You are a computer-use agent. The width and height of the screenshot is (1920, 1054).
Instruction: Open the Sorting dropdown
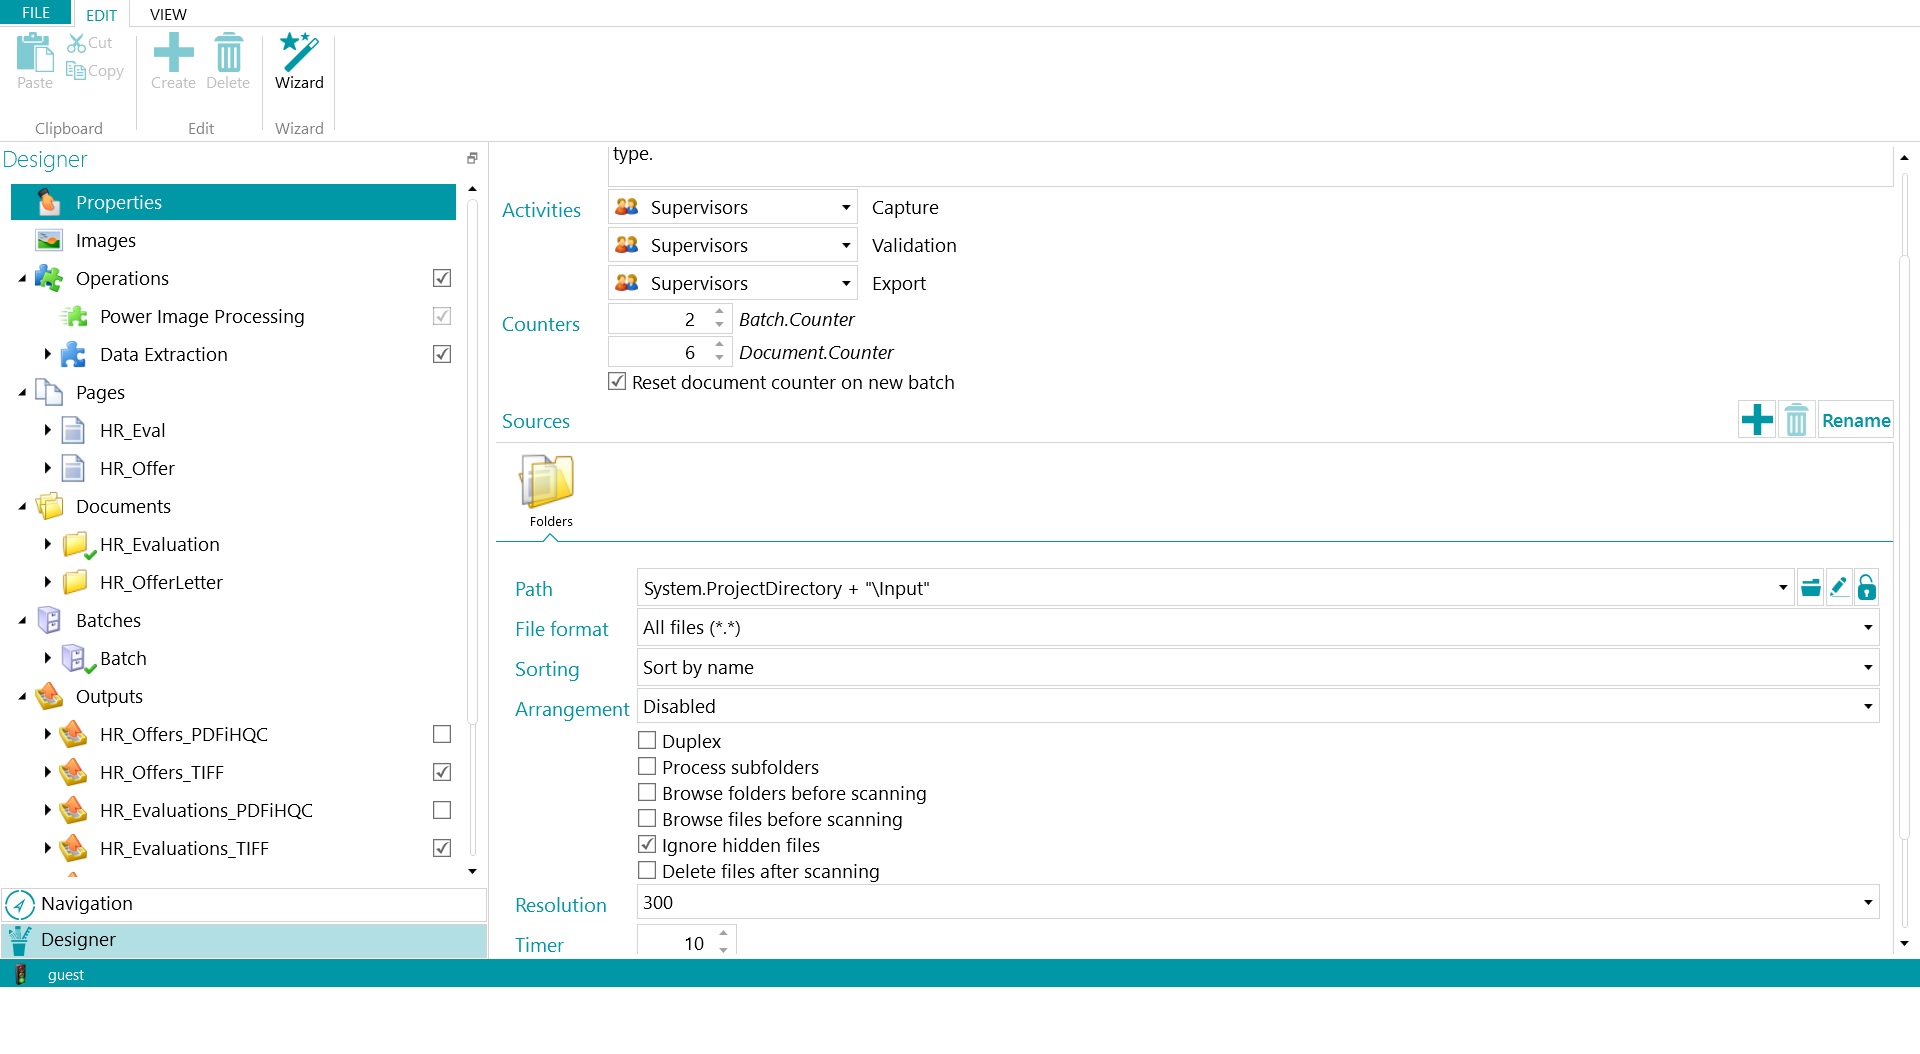click(x=1867, y=668)
